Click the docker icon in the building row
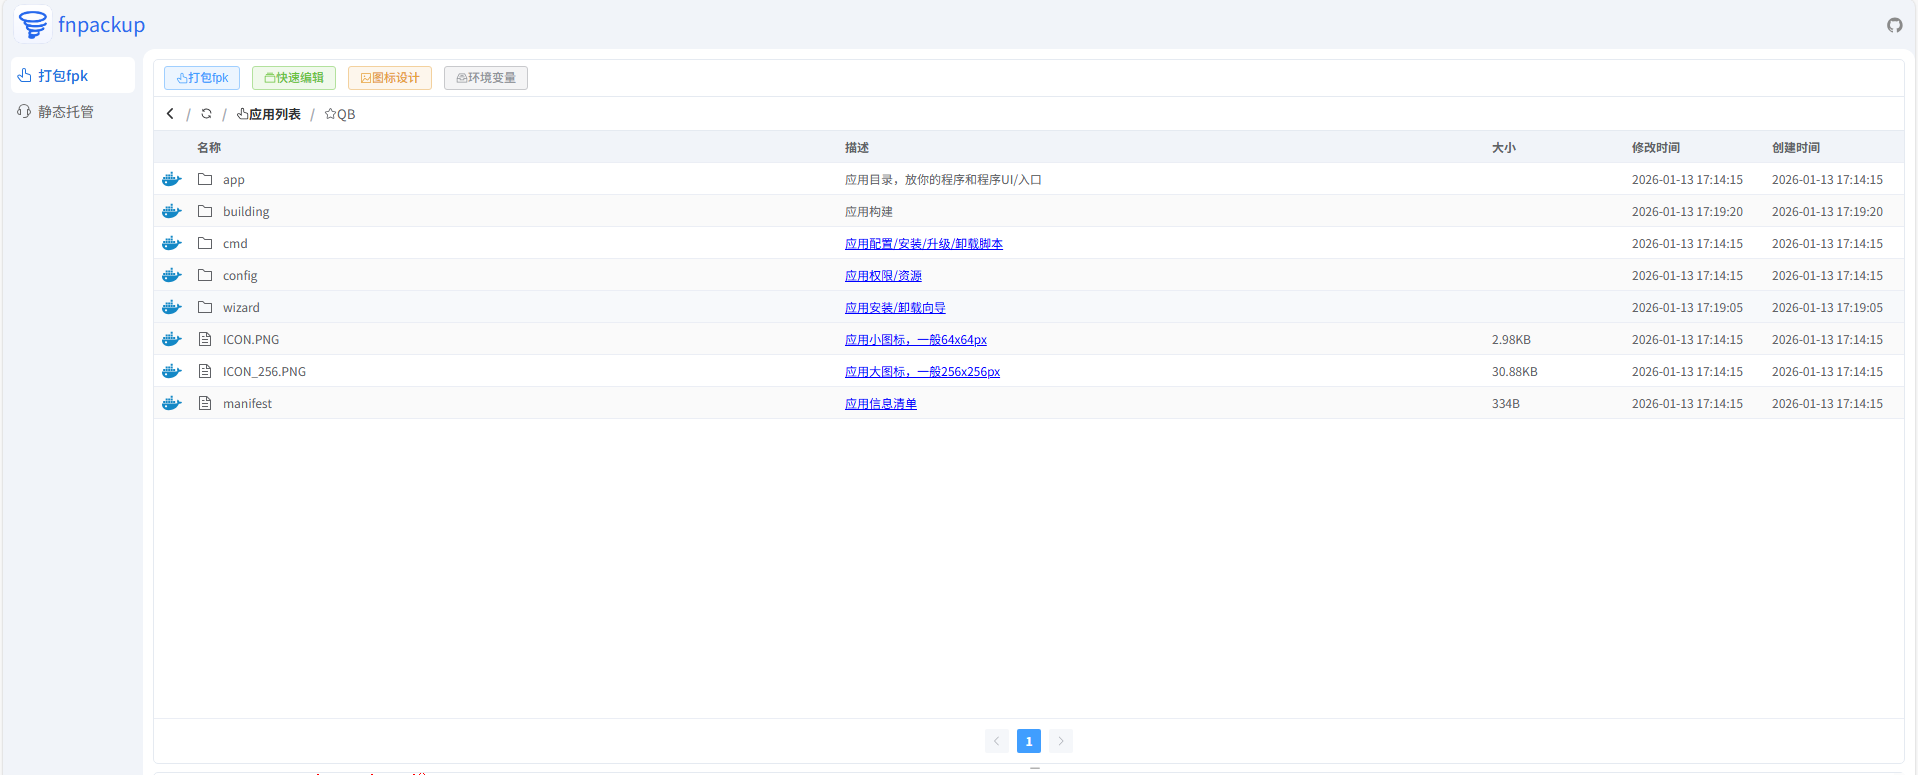Viewport: 1918px width, 775px height. tap(172, 211)
